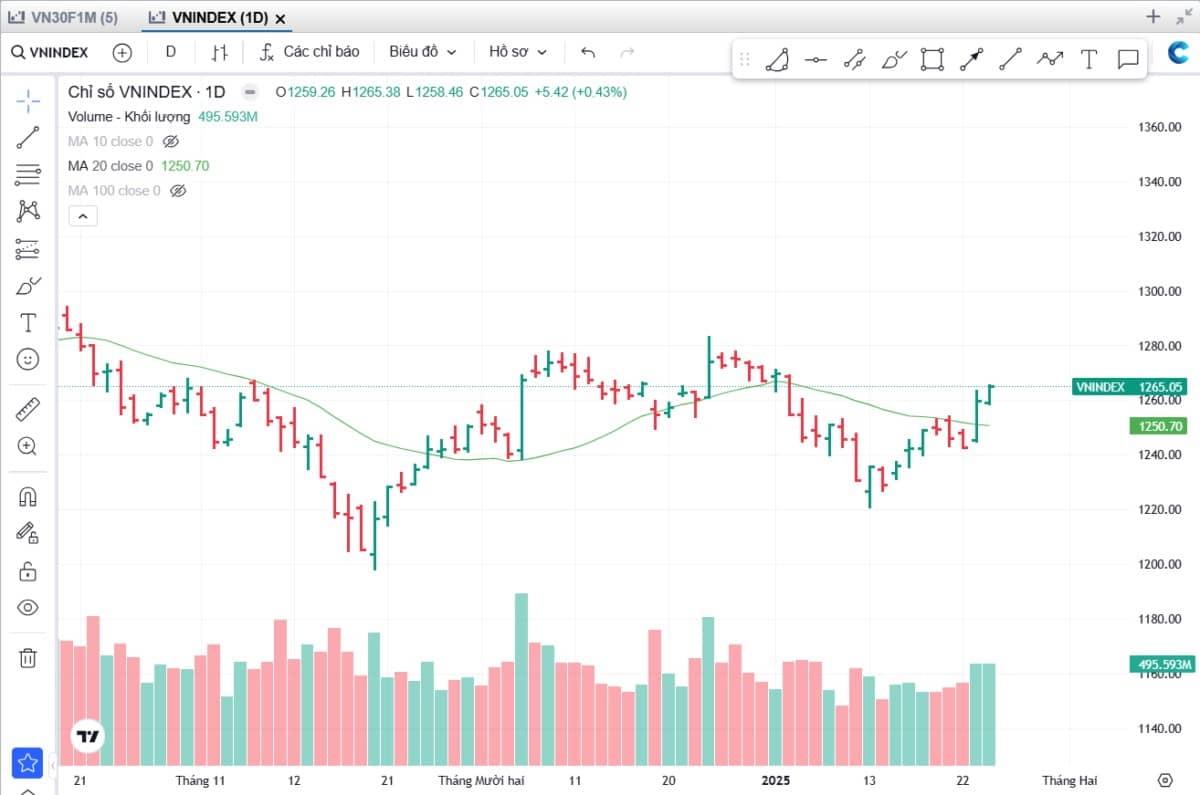
Task: Select the brush tool in left sidebar
Action: click(x=28, y=286)
